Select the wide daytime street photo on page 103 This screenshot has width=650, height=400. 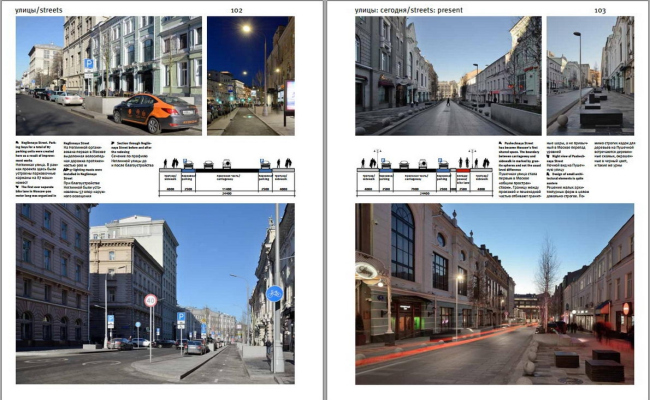448,75
